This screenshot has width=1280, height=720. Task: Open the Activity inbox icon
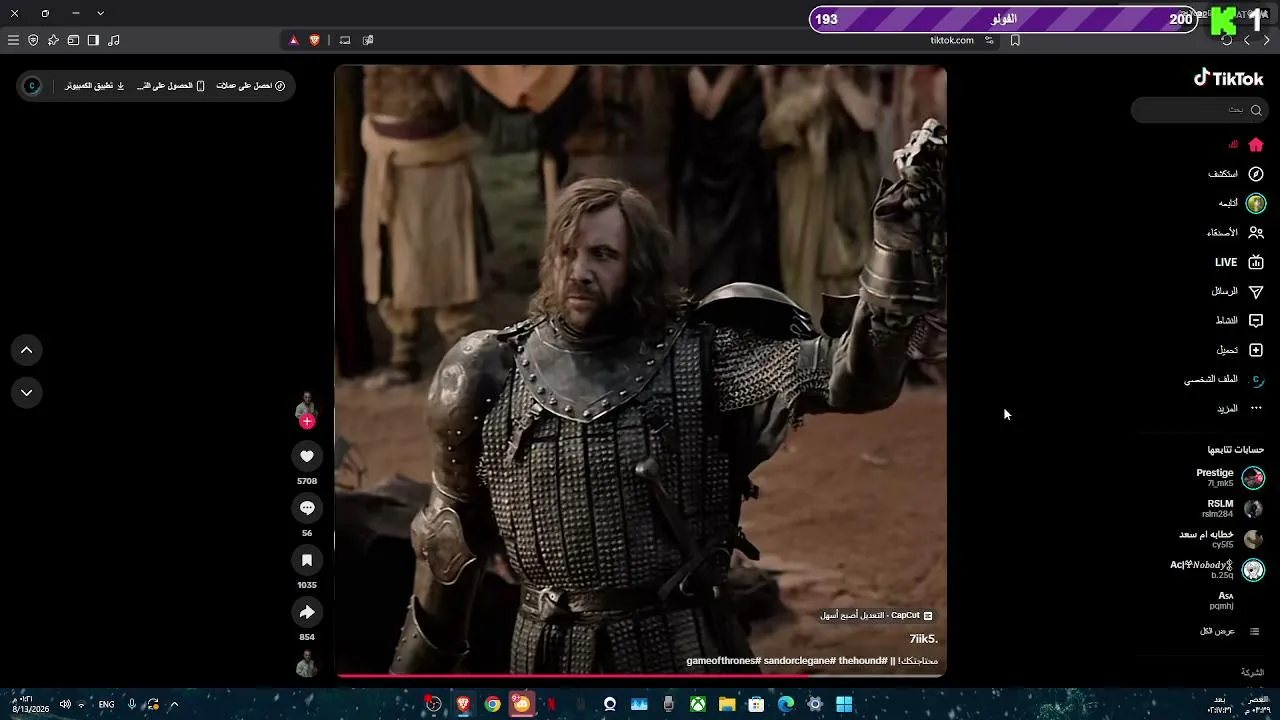click(1256, 321)
